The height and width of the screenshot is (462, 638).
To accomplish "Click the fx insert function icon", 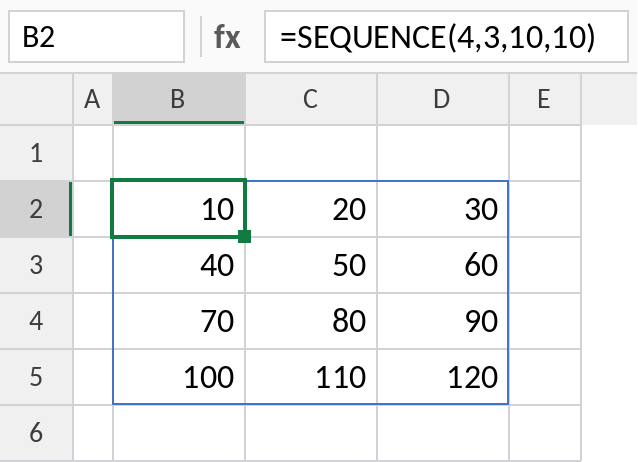I will tap(227, 37).
